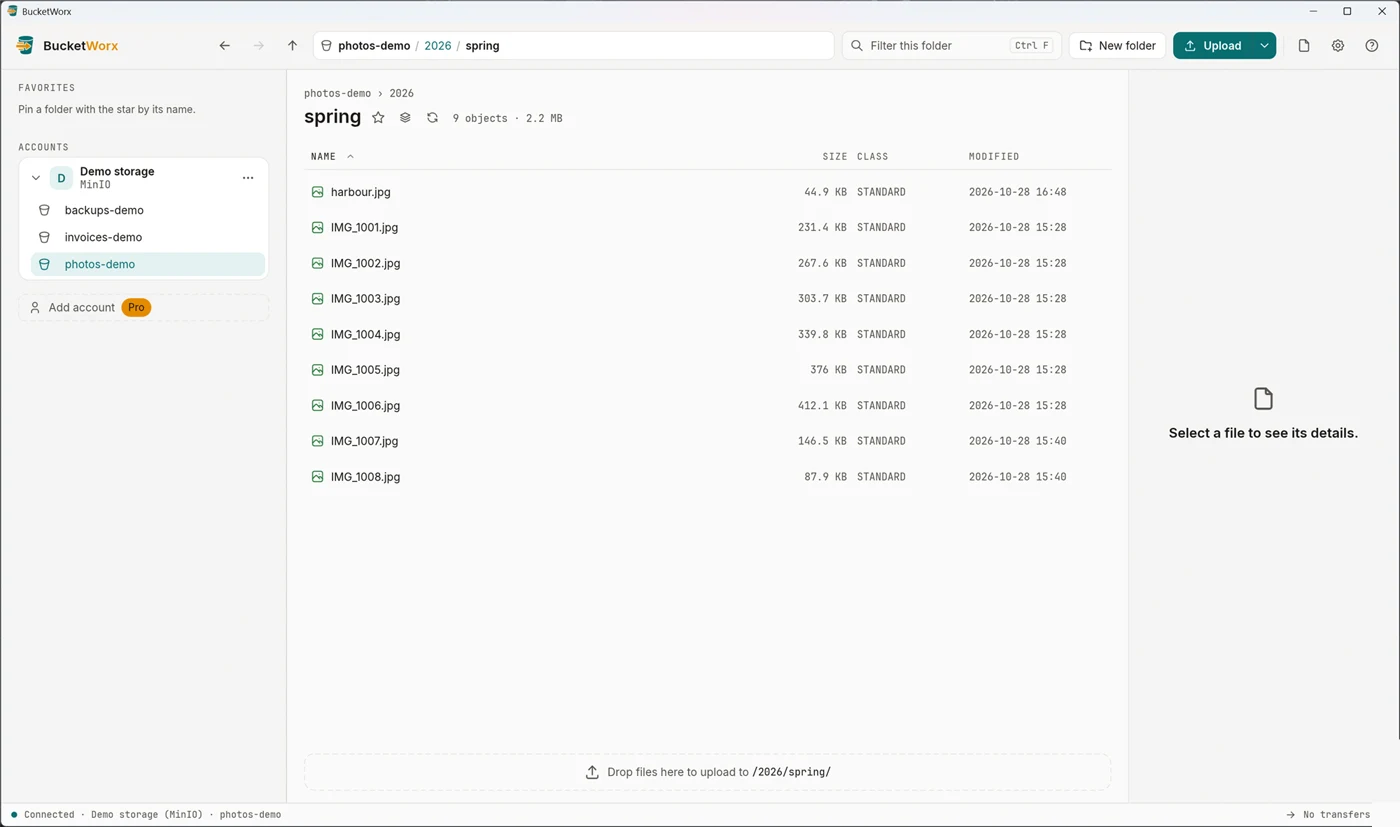Viewport: 1400px width, 827px height.
Task: Open settings gear icon
Action: coord(1338,46)
